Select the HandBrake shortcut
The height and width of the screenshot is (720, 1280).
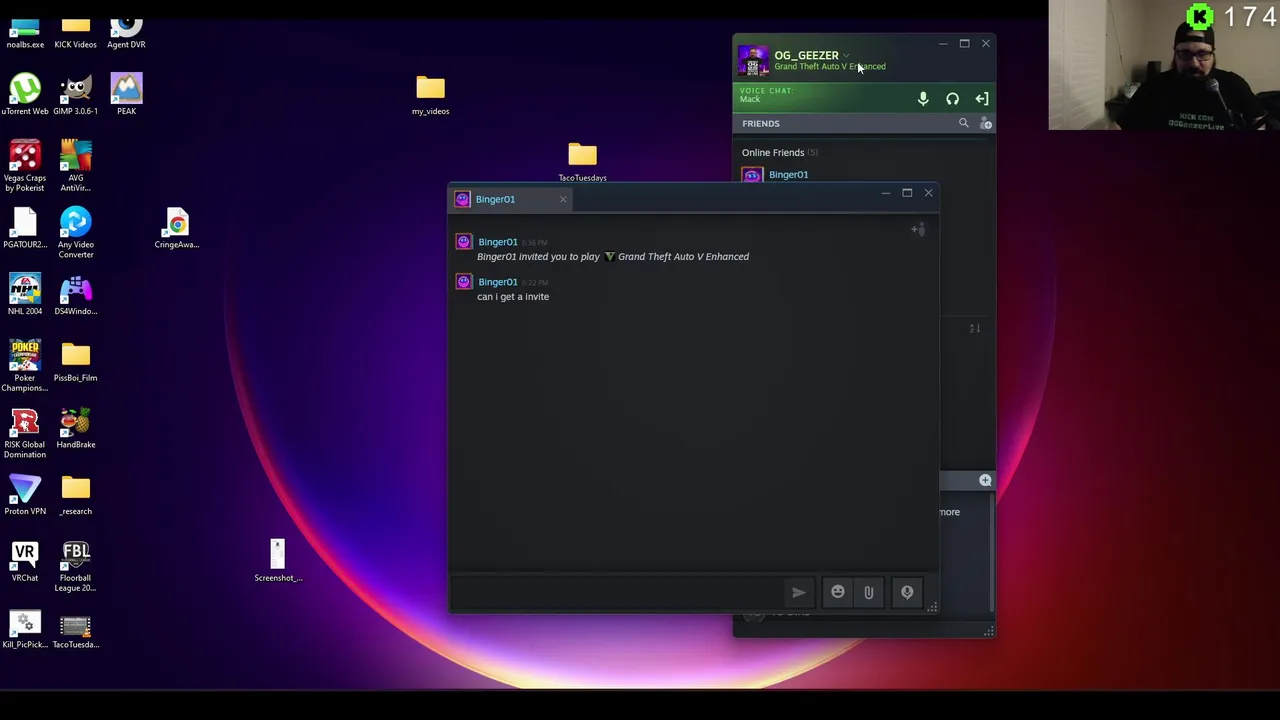point(76,429)
